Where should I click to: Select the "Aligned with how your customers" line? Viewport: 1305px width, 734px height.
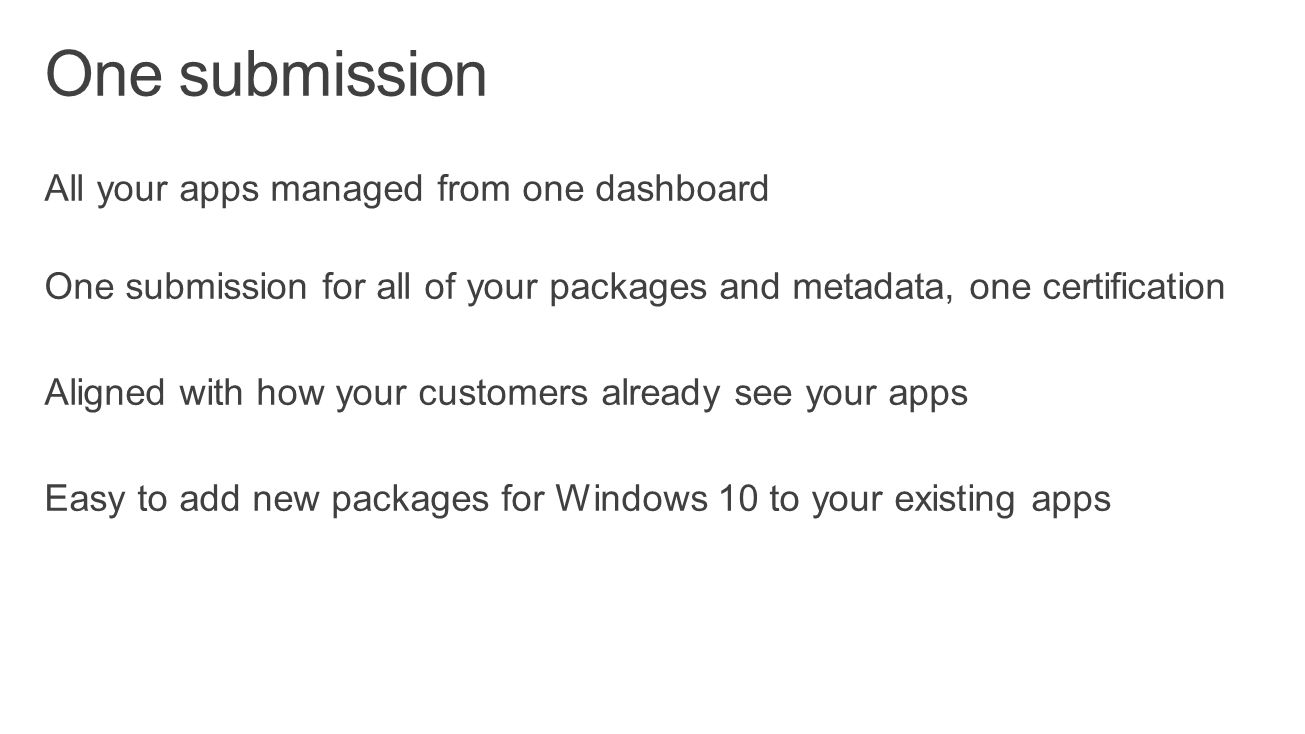pyautogui.click(x=506, y=394)
